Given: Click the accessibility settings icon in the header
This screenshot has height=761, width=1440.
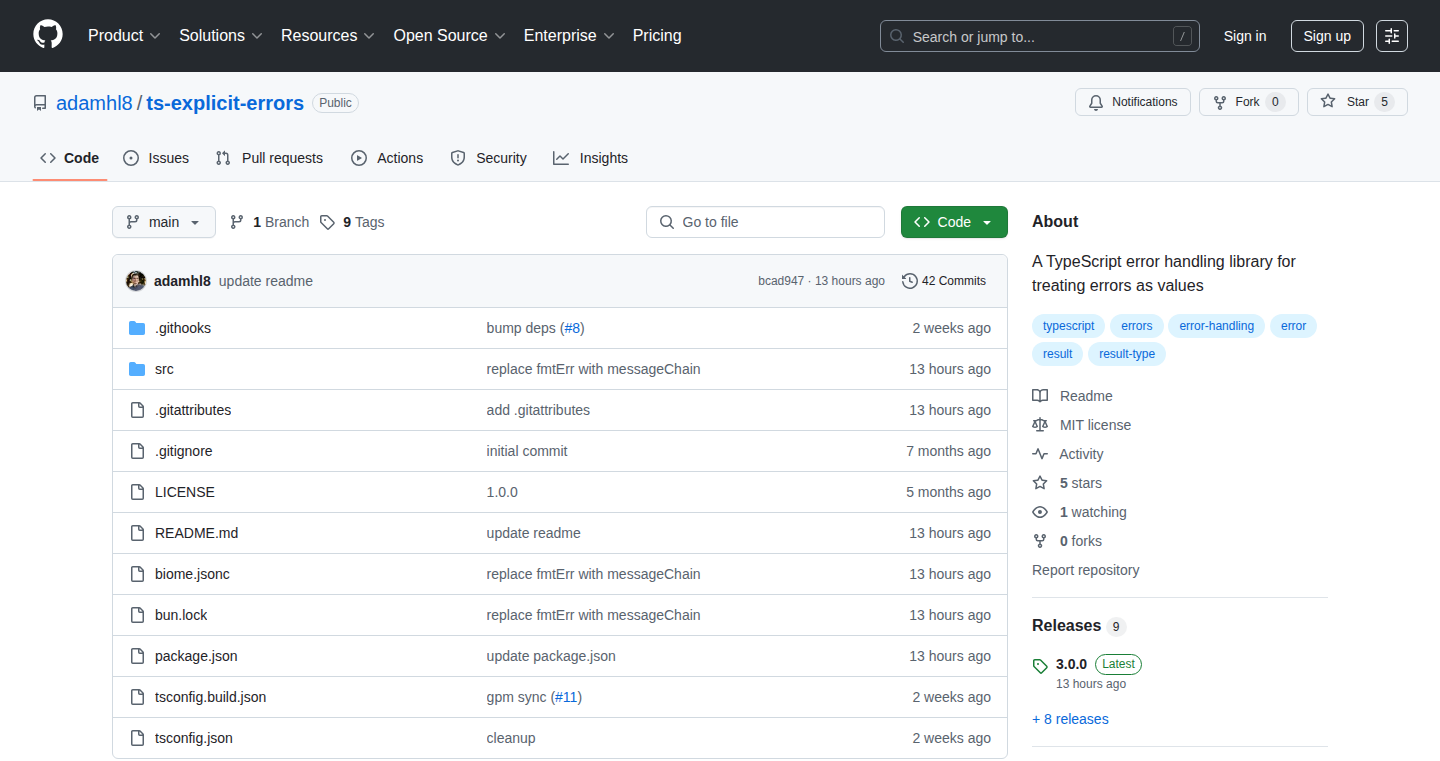Looking at the screenshot, I should click(1392, 36).
